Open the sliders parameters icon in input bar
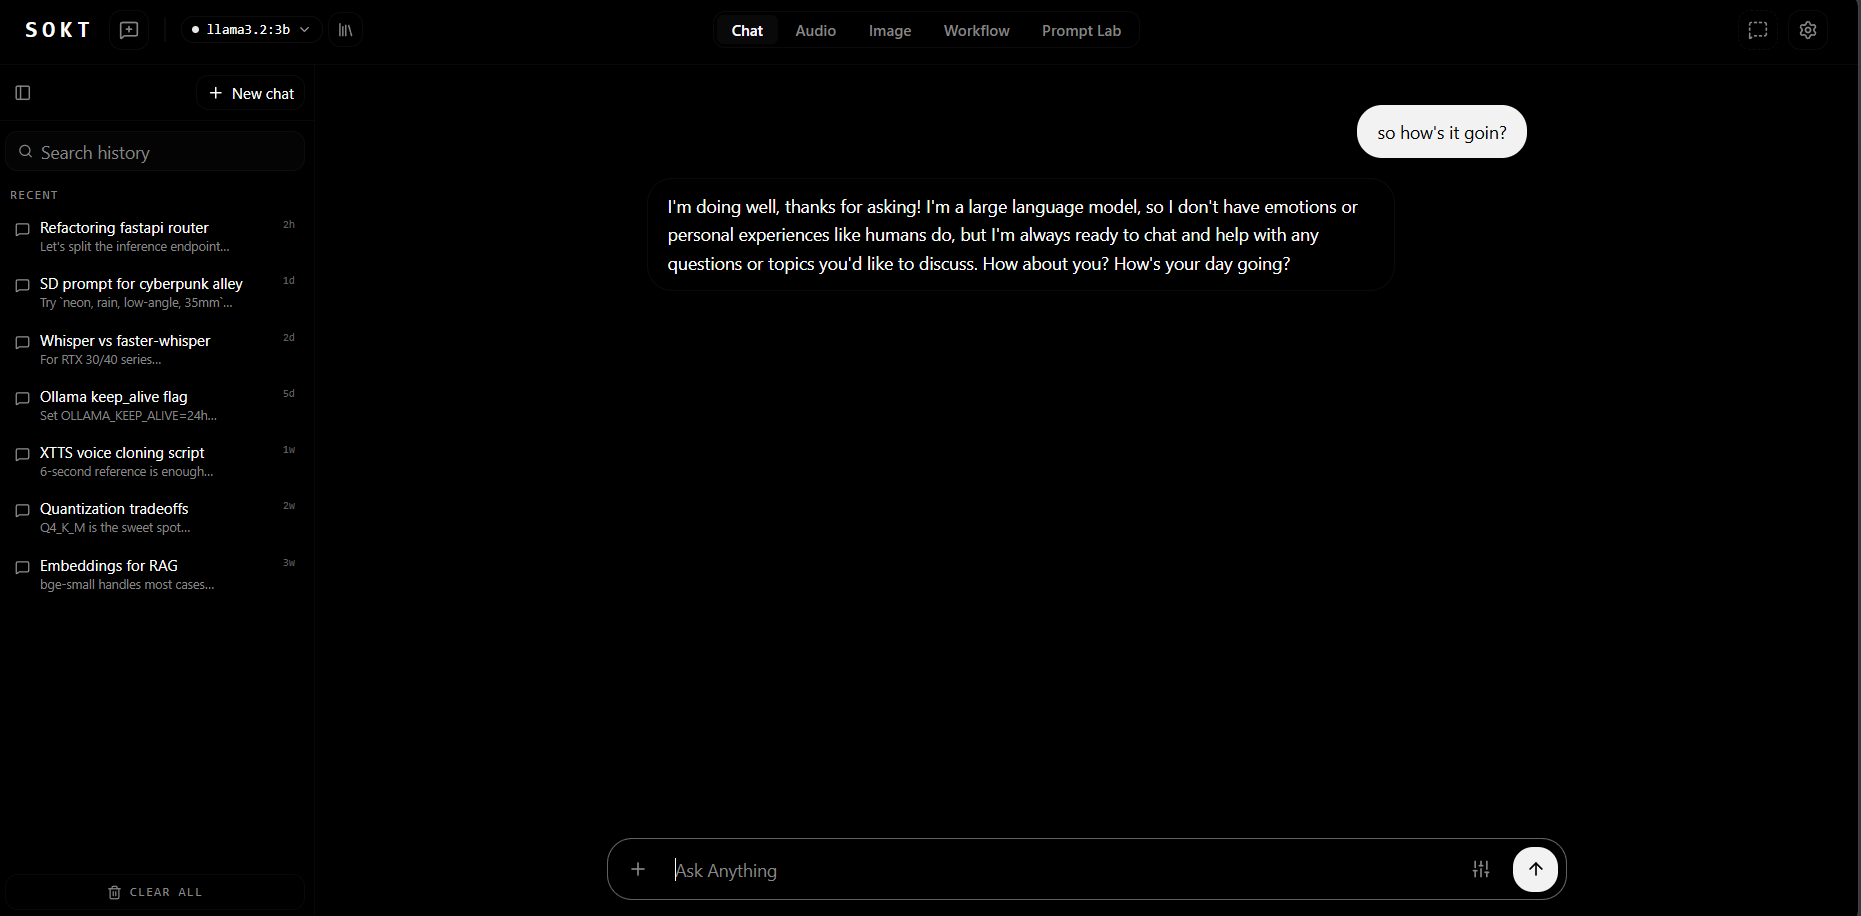The width and height of the screenshot is (1861, 916). coord(1481,869)
